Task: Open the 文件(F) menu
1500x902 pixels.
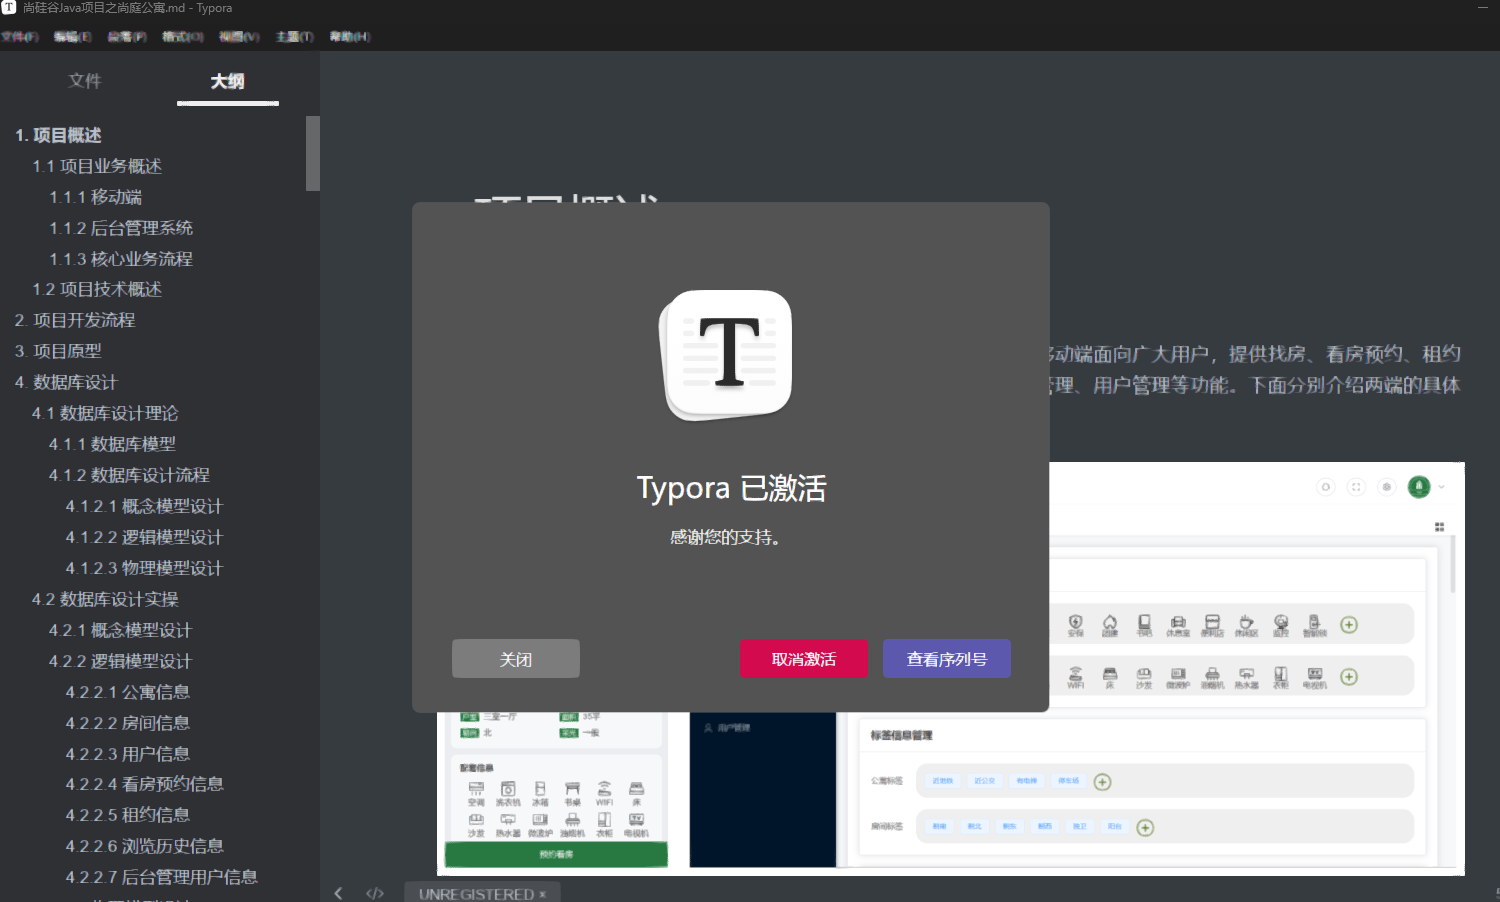Action: tap(20, 37)
